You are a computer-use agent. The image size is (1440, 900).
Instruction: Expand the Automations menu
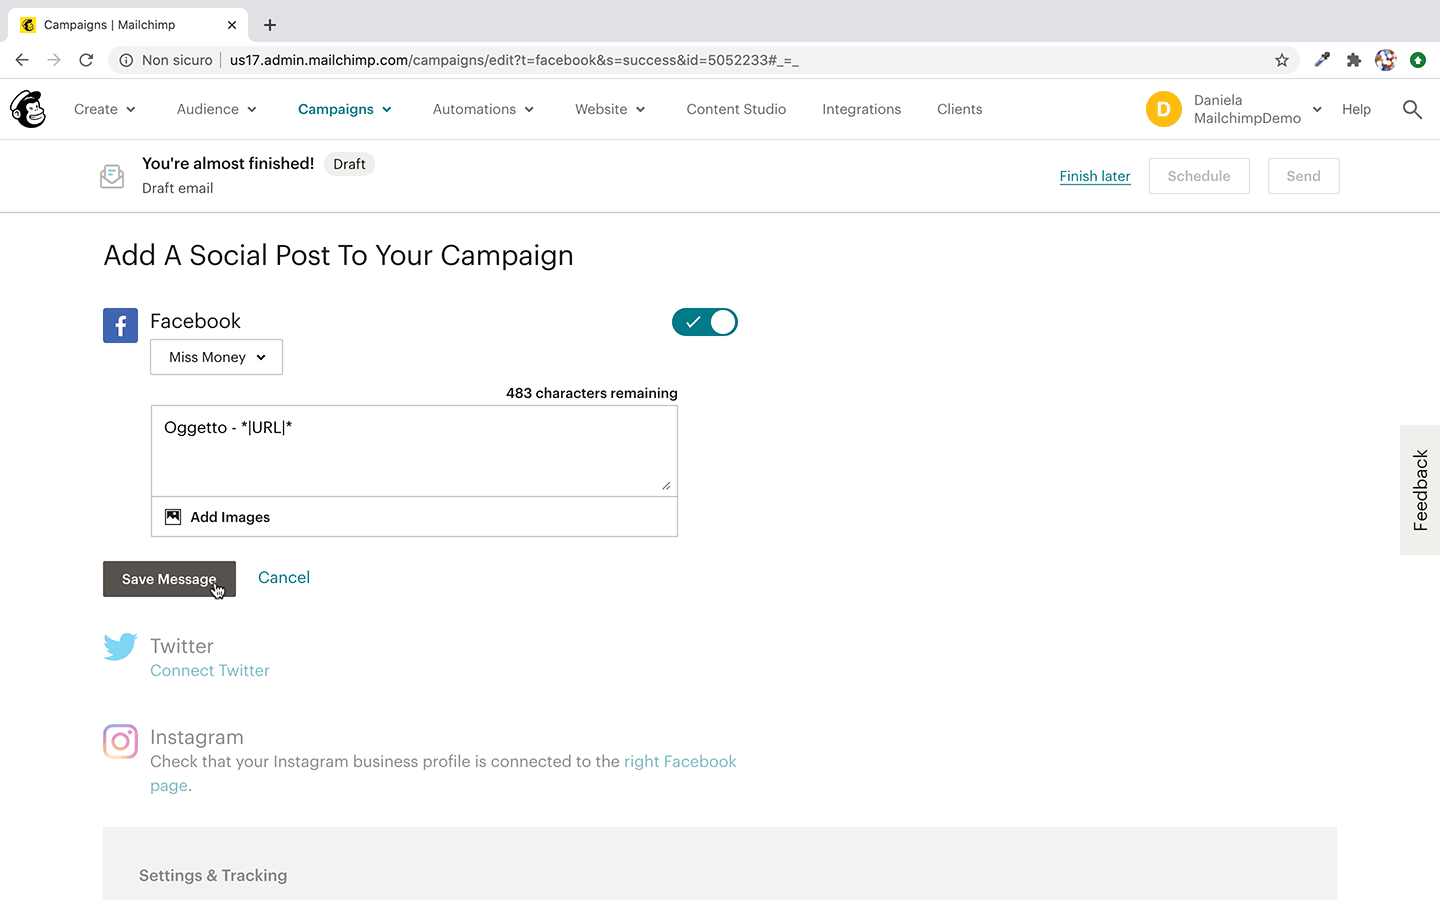[483, 109]
